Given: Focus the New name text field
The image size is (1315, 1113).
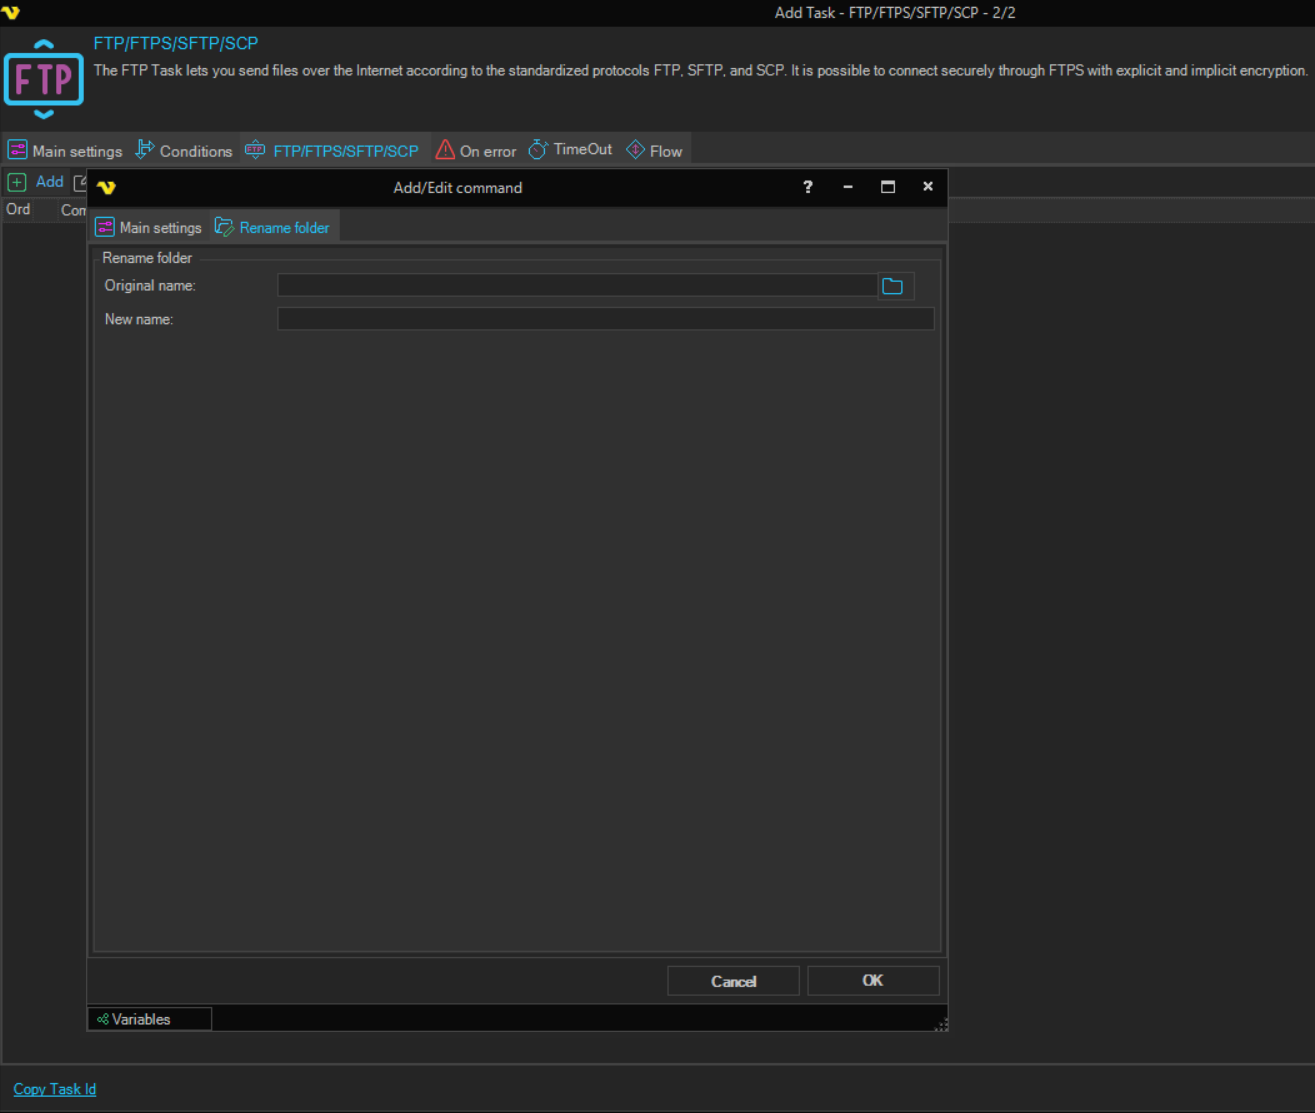Looking at the screenshot, I should [605, 319].
